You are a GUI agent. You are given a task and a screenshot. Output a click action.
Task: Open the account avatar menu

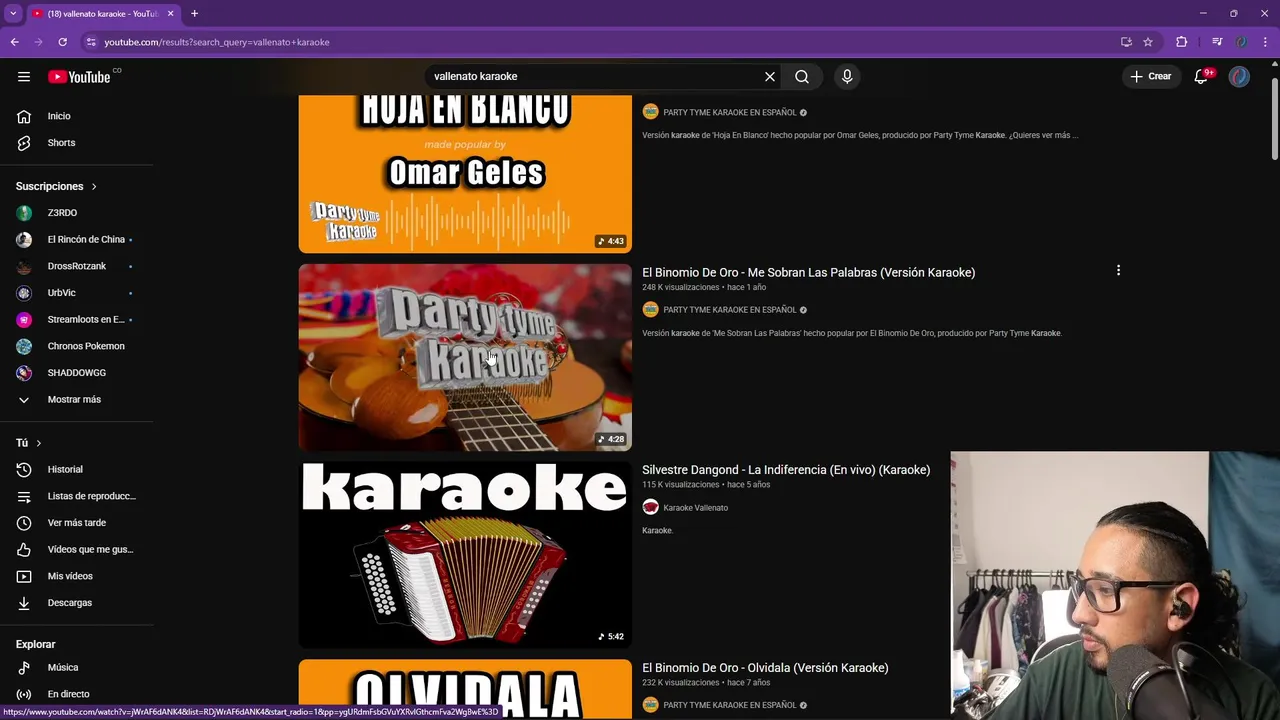click(x=1239, y=76)
